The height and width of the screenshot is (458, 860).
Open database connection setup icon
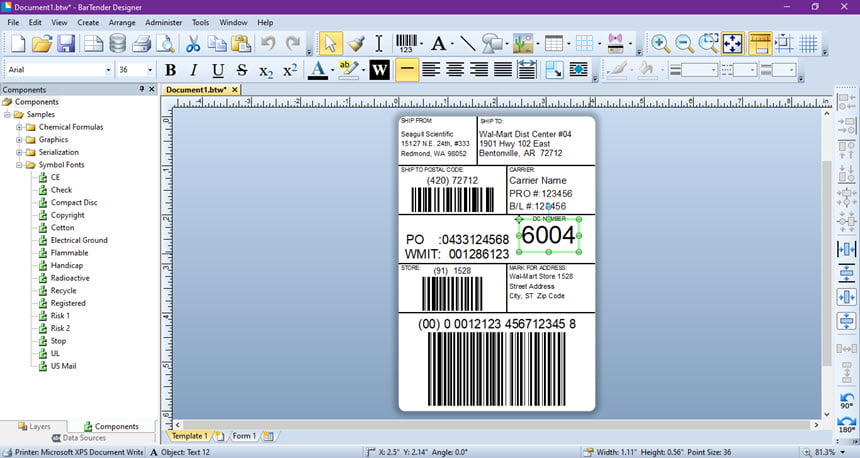(x=117, y=43)
